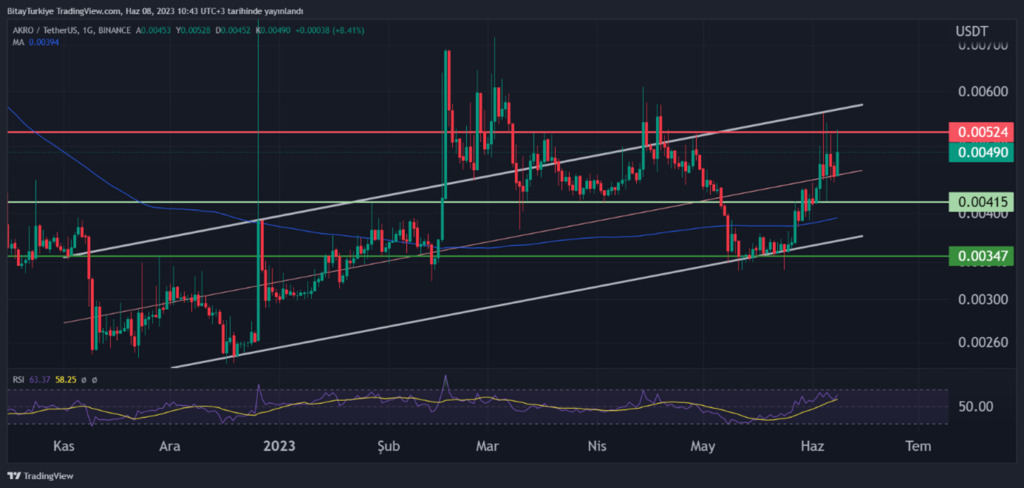Select the 0.00415 light green price label

click(x=984, y=202)
